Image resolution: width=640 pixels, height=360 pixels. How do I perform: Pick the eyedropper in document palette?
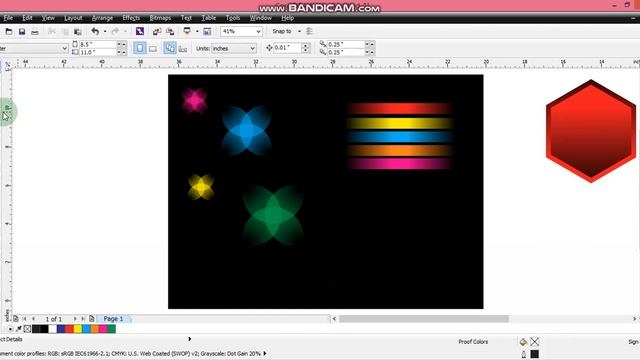[19, 329]
